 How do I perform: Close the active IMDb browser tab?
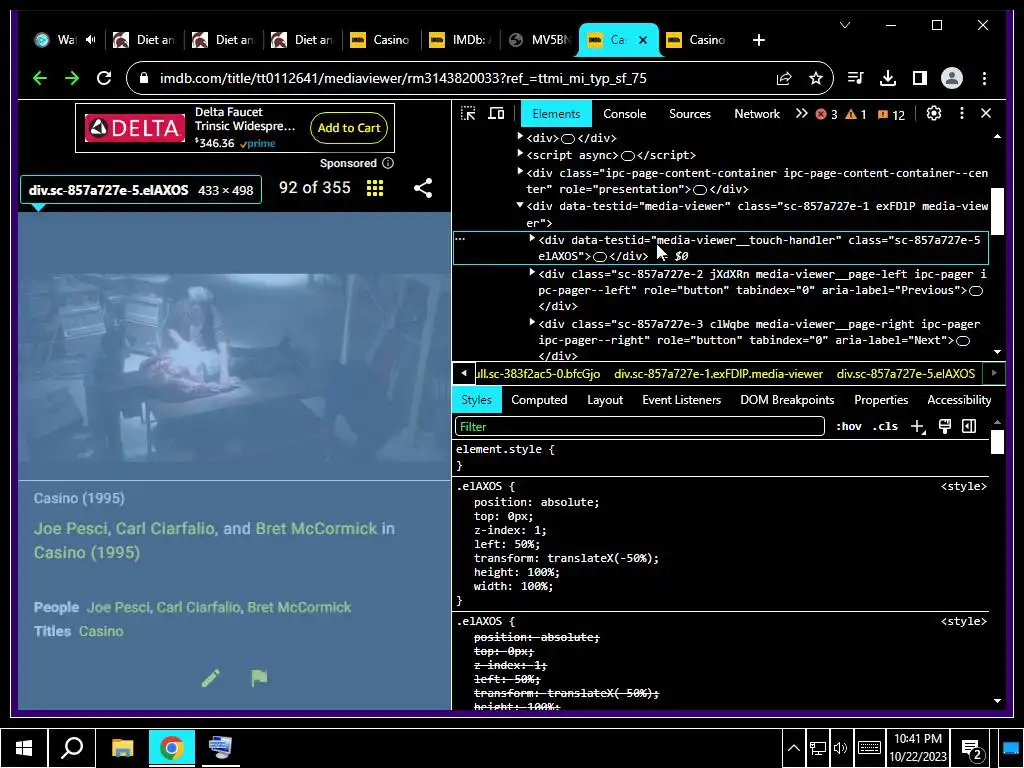pos(643,40)
